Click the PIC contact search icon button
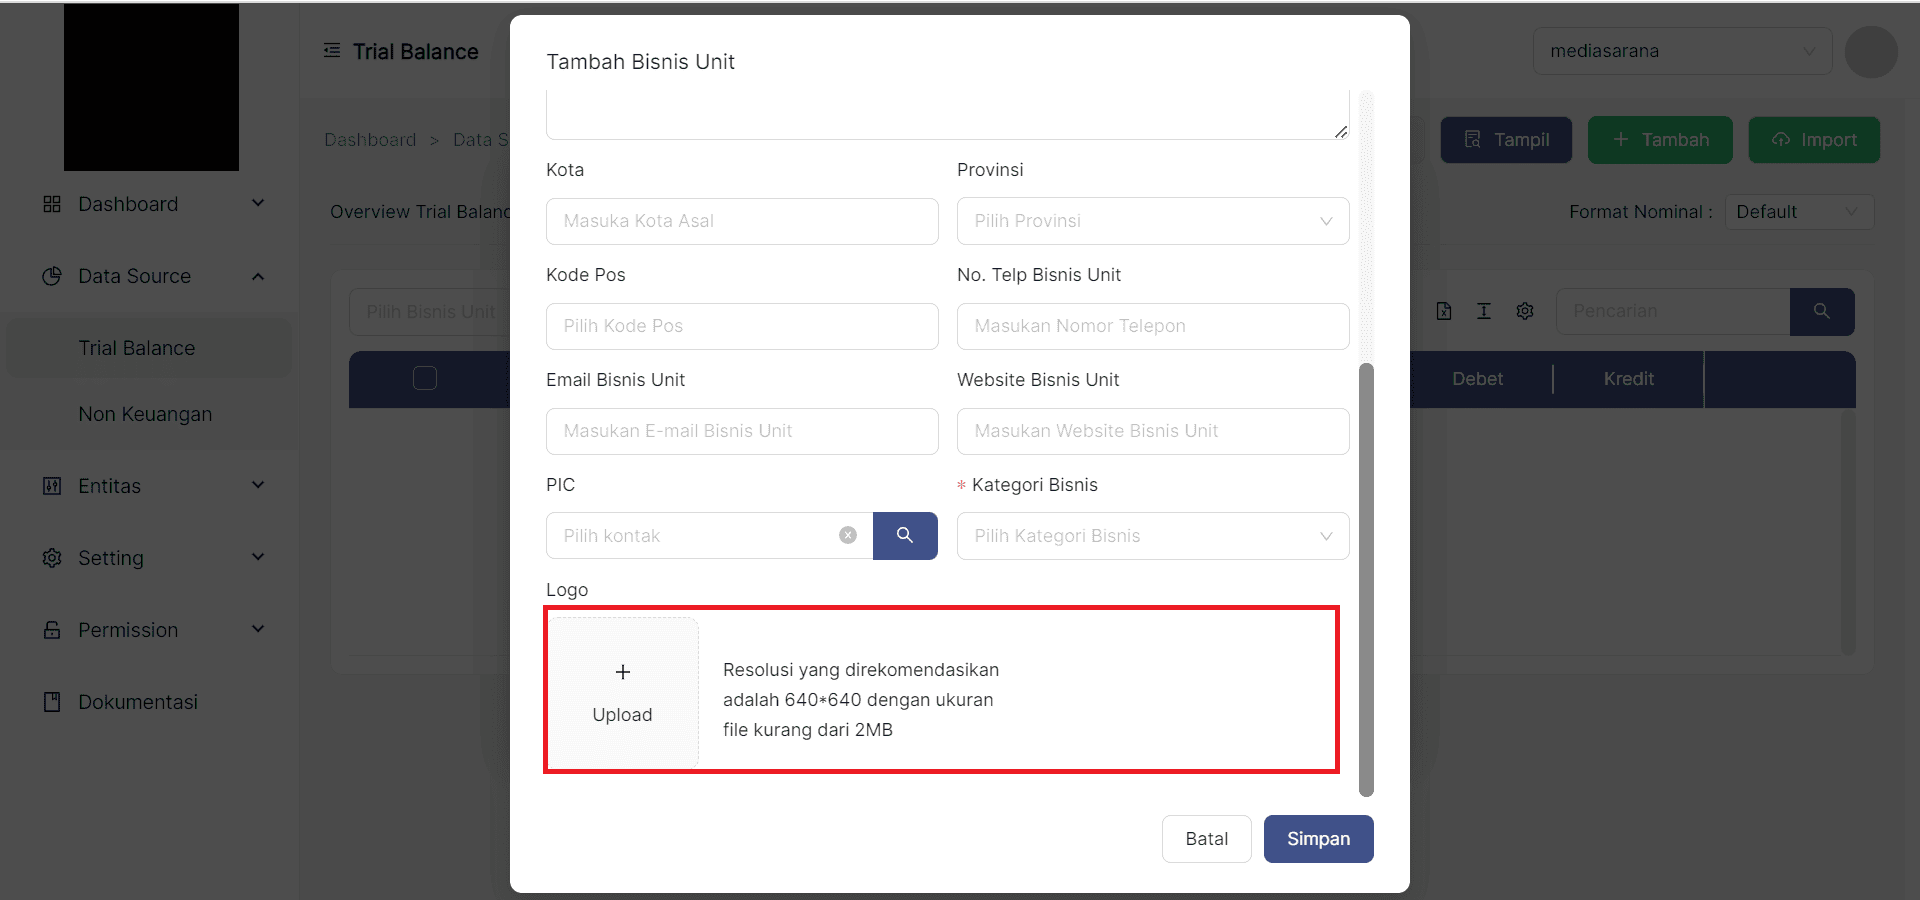 (905, 536)
